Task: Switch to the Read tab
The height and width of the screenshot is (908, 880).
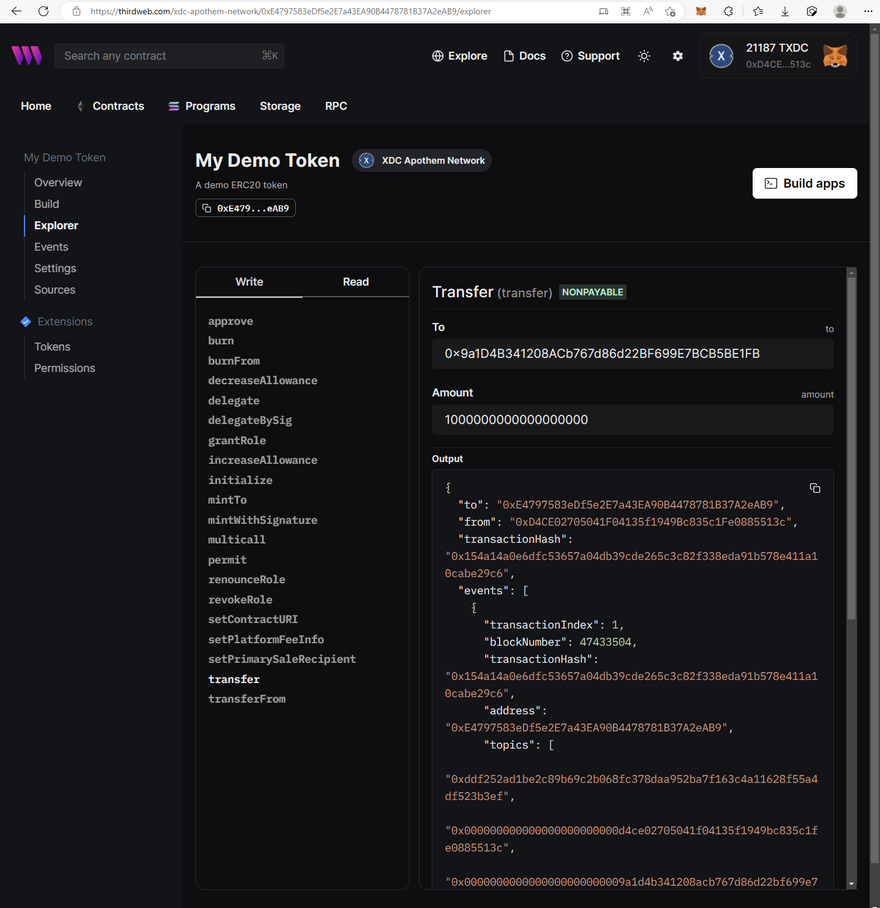Action: pos(356,282)
